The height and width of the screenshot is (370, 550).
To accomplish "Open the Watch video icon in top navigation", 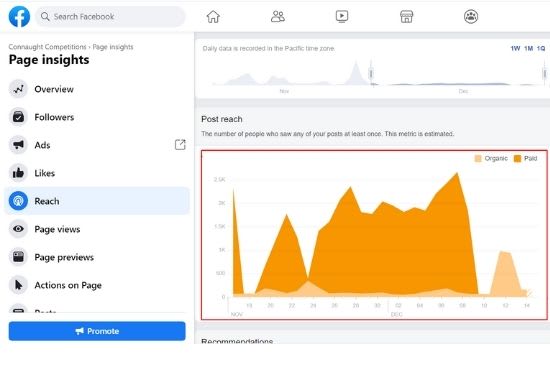I will [342, 16].
